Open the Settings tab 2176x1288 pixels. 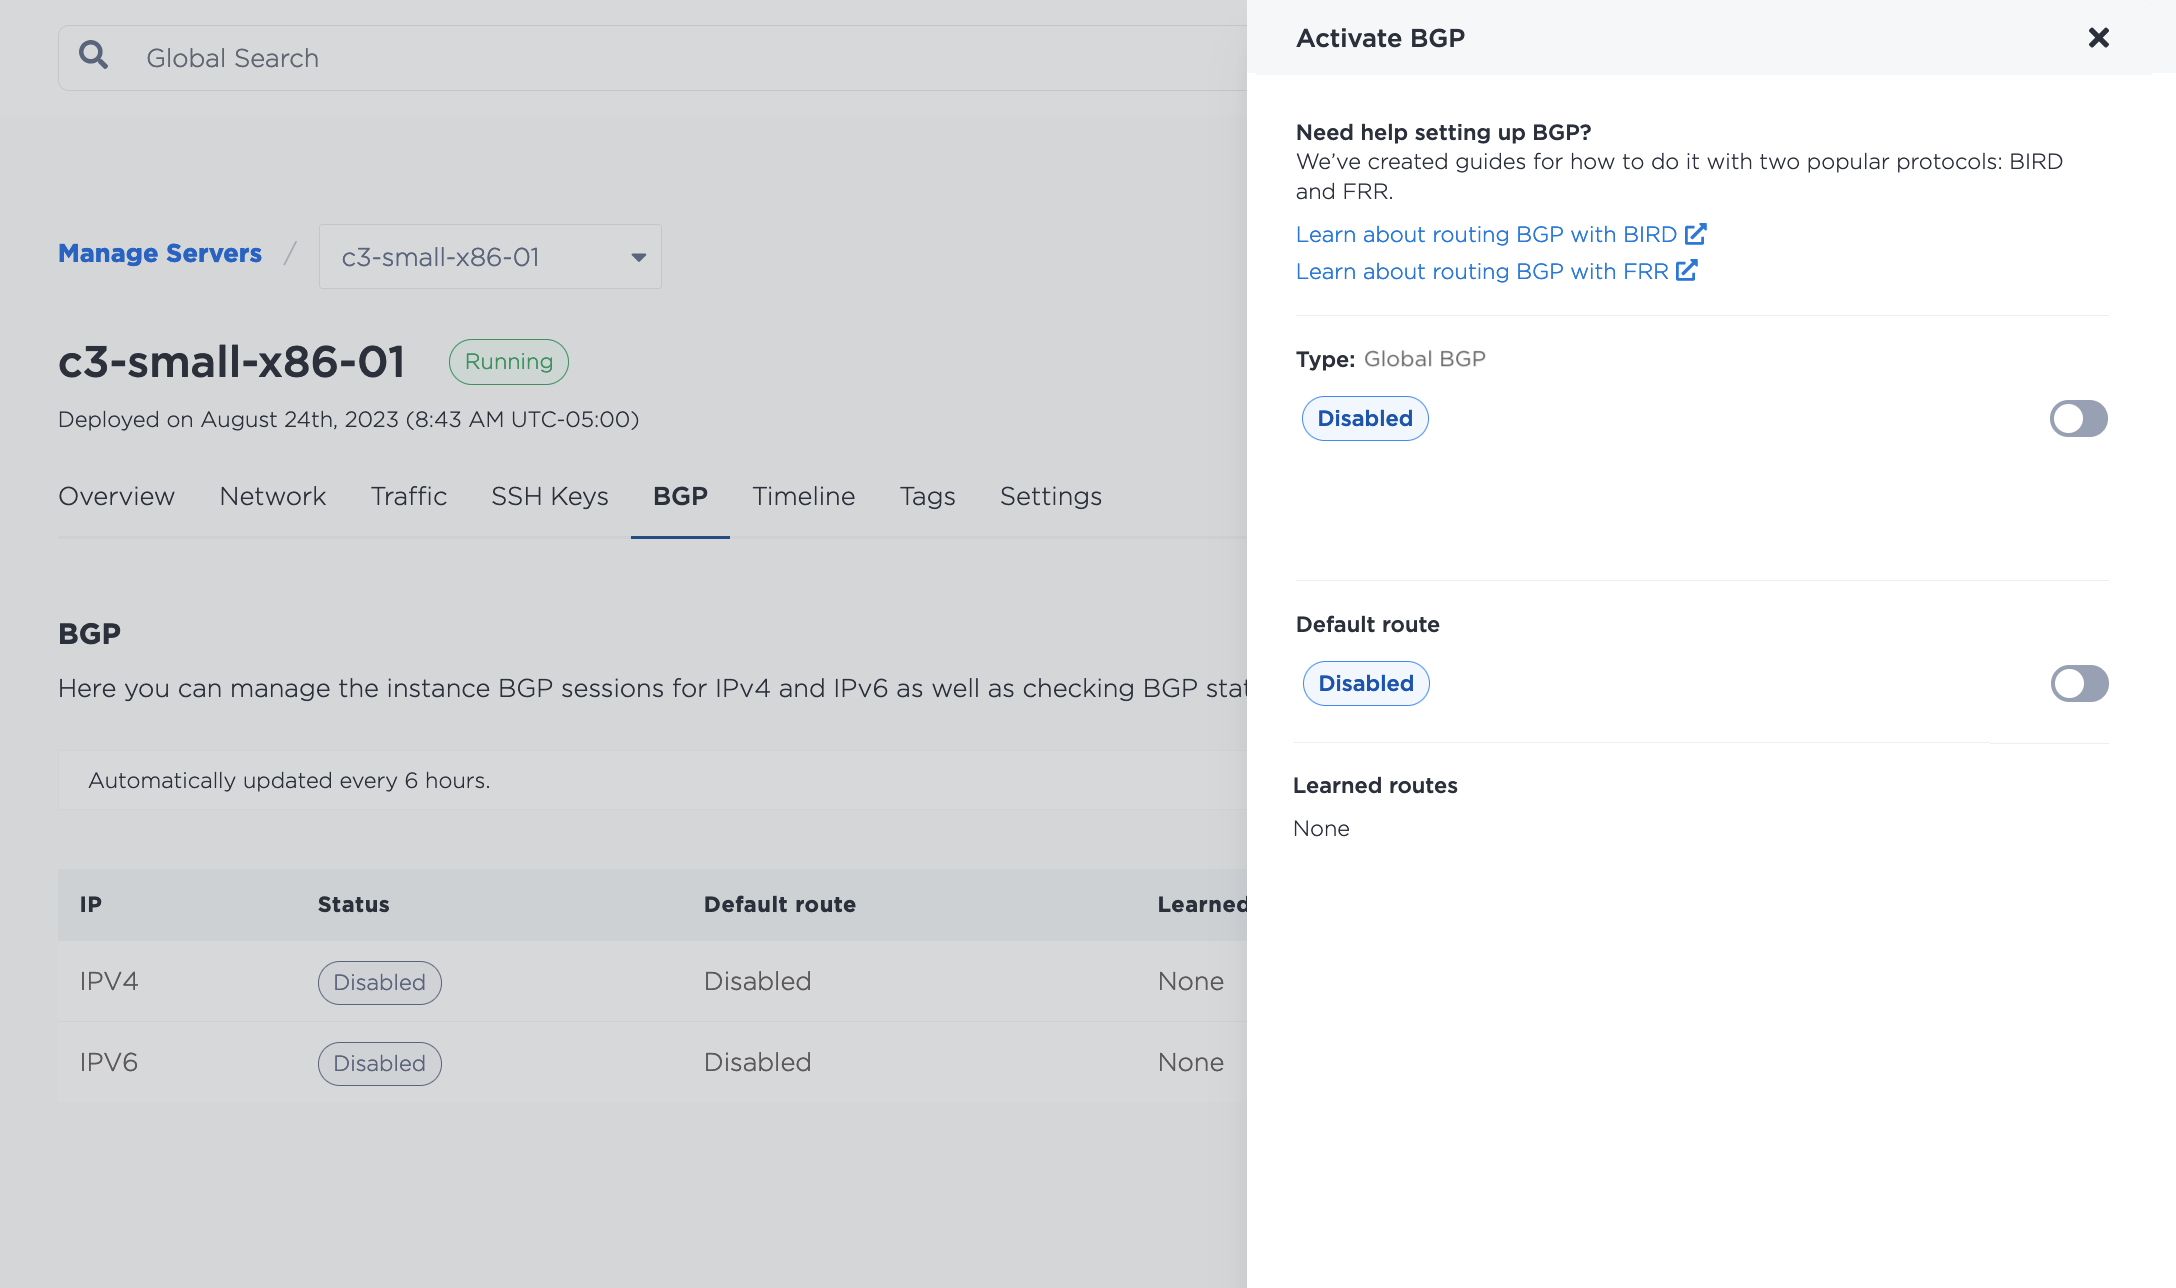pyautogui.click(x=1051, y=496)
